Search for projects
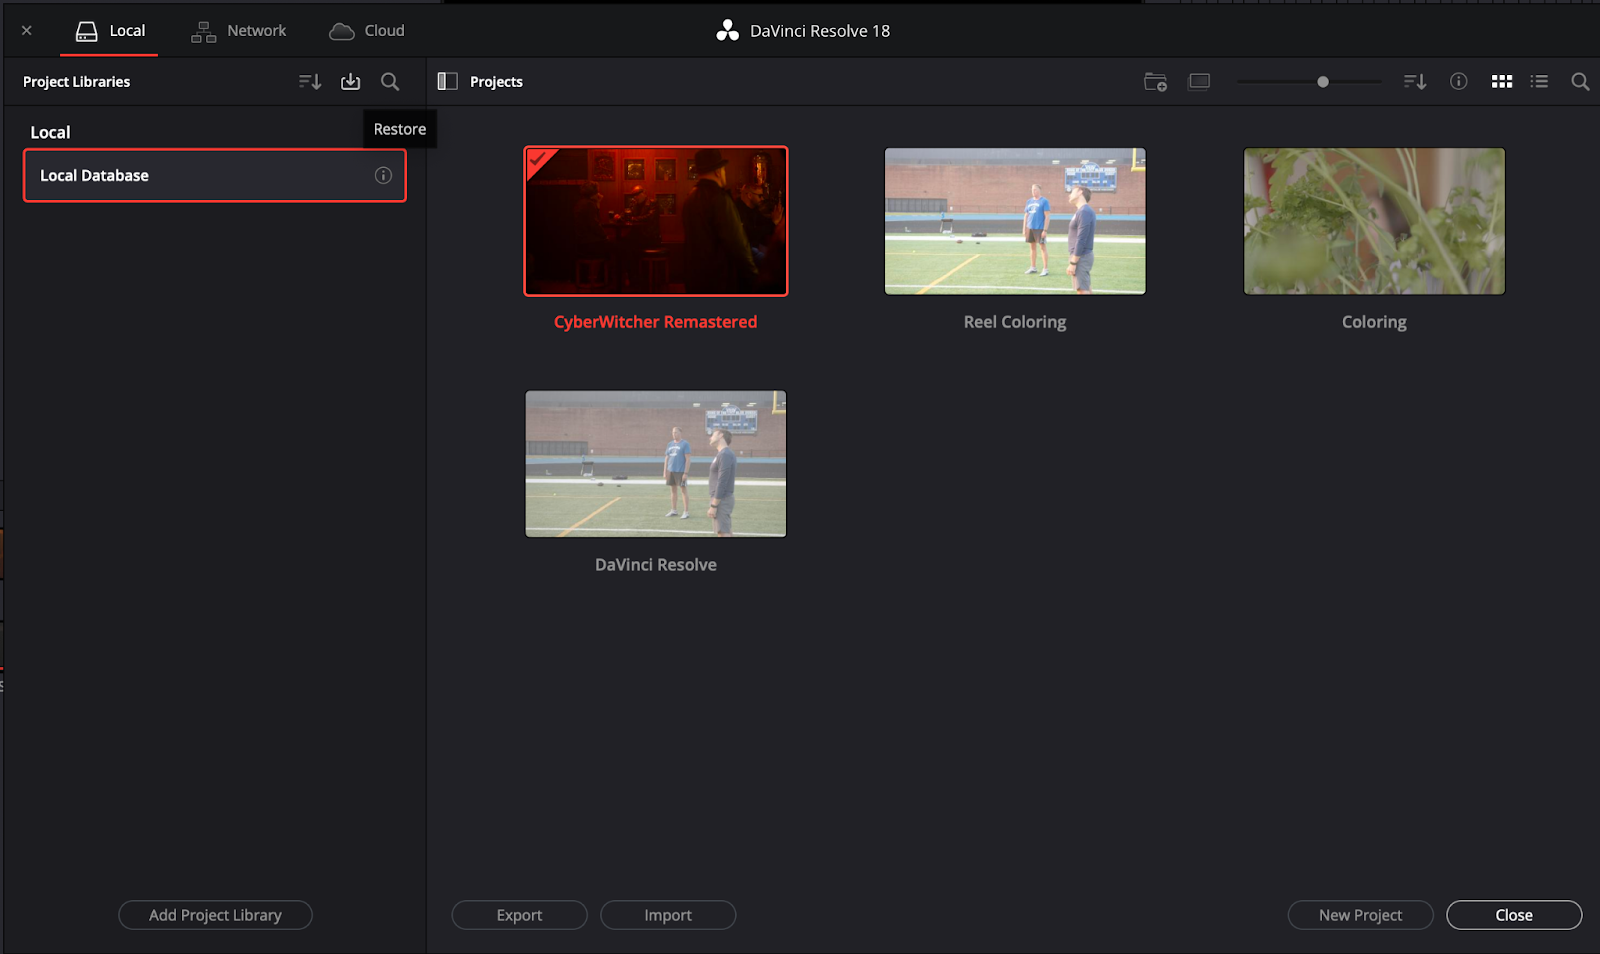 [x=1580, y=81]
